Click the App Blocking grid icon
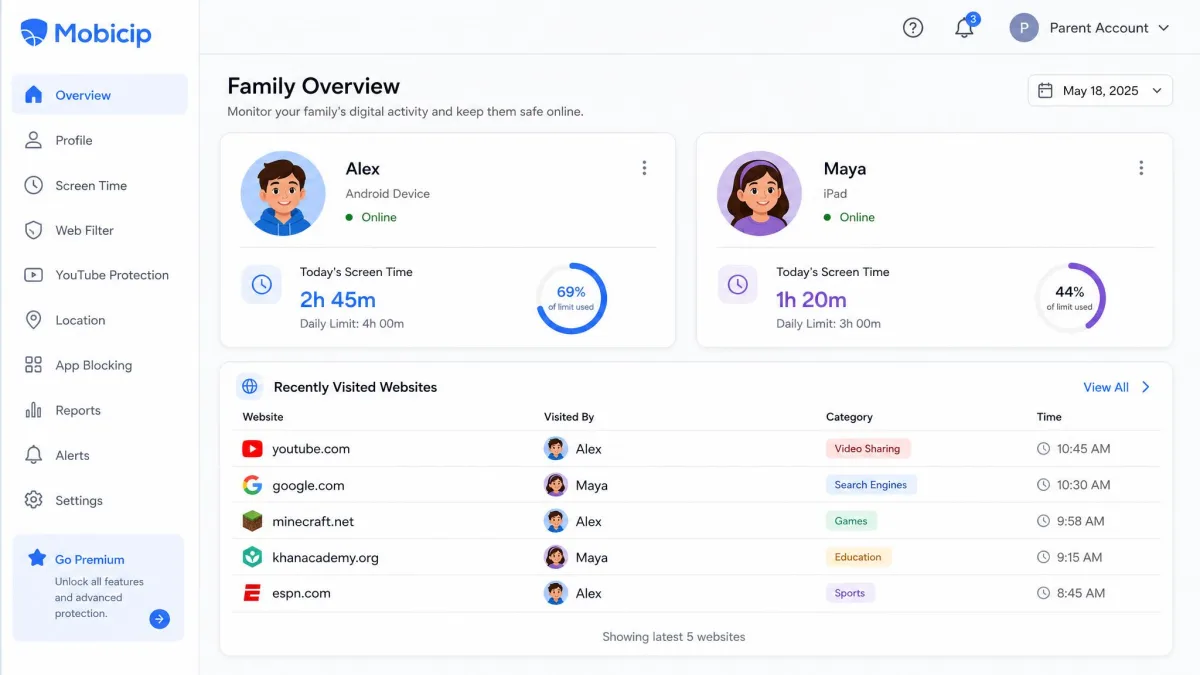The height and width of the screenshot is (675, 1200). pos(33,365)
